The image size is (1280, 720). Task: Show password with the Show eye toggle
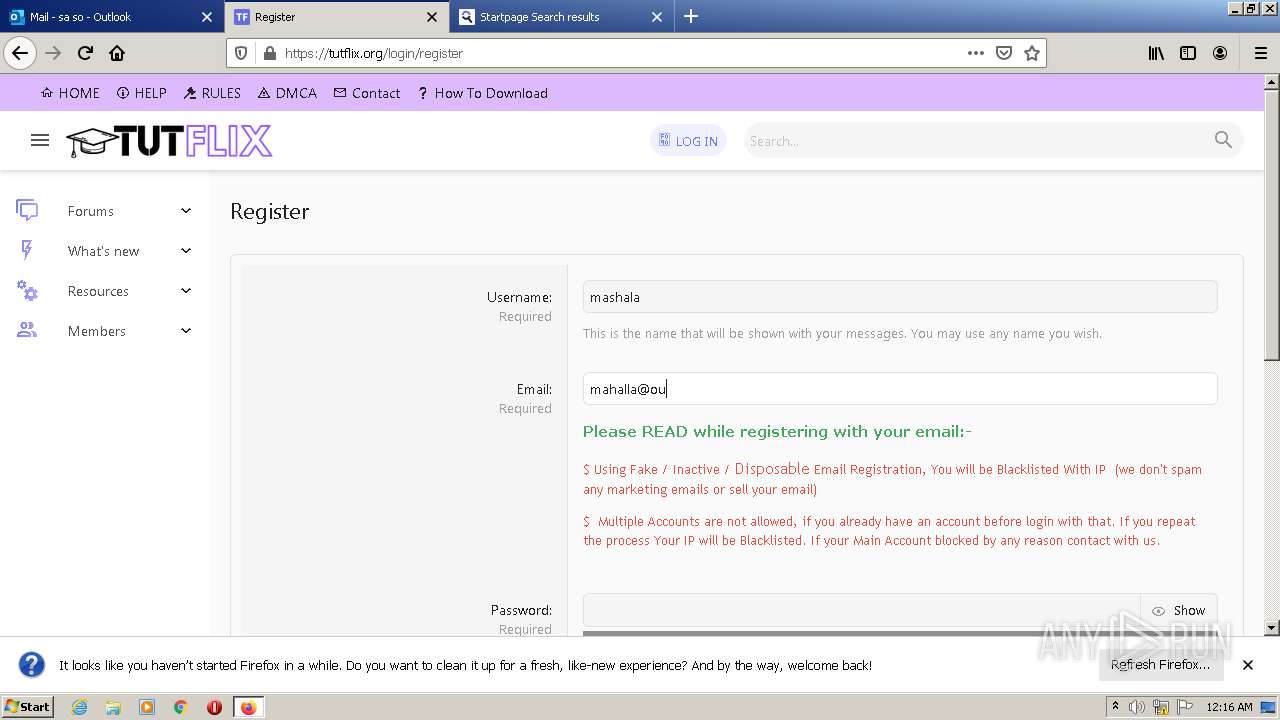[1178, 610]
